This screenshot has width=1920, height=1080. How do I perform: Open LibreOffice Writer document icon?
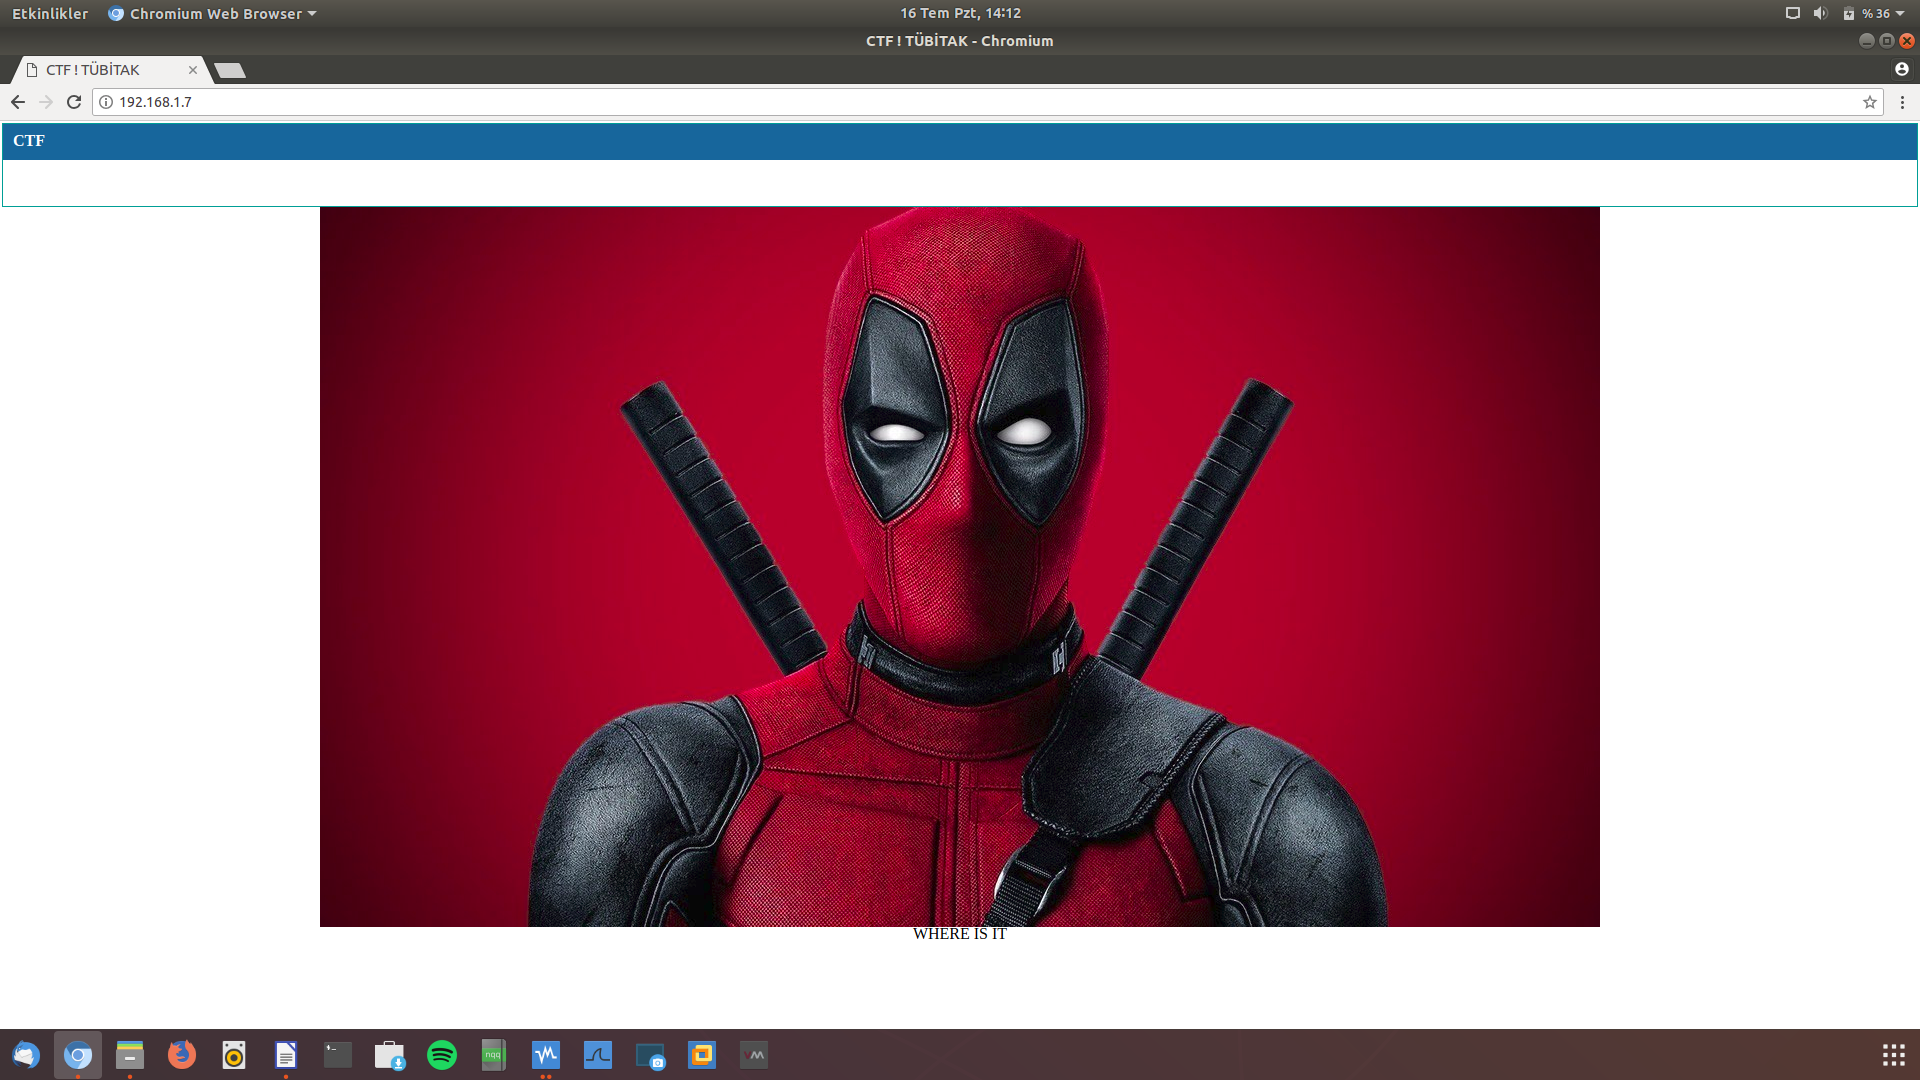[x=286, y=1055]
